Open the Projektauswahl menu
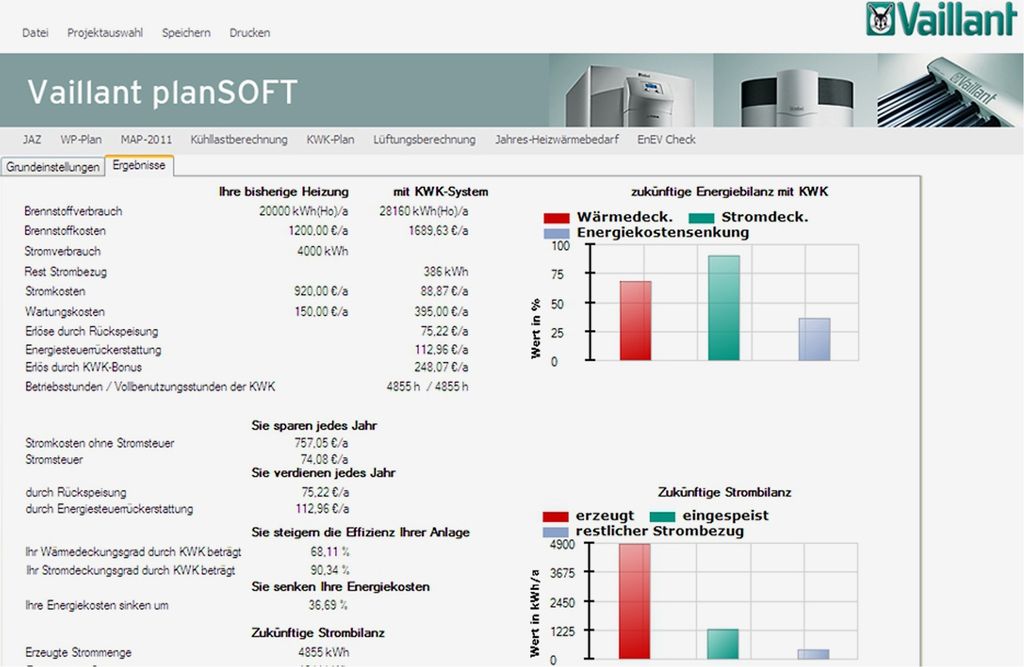Viewport: 1024px width, 667px height. (x=105, y=33)
